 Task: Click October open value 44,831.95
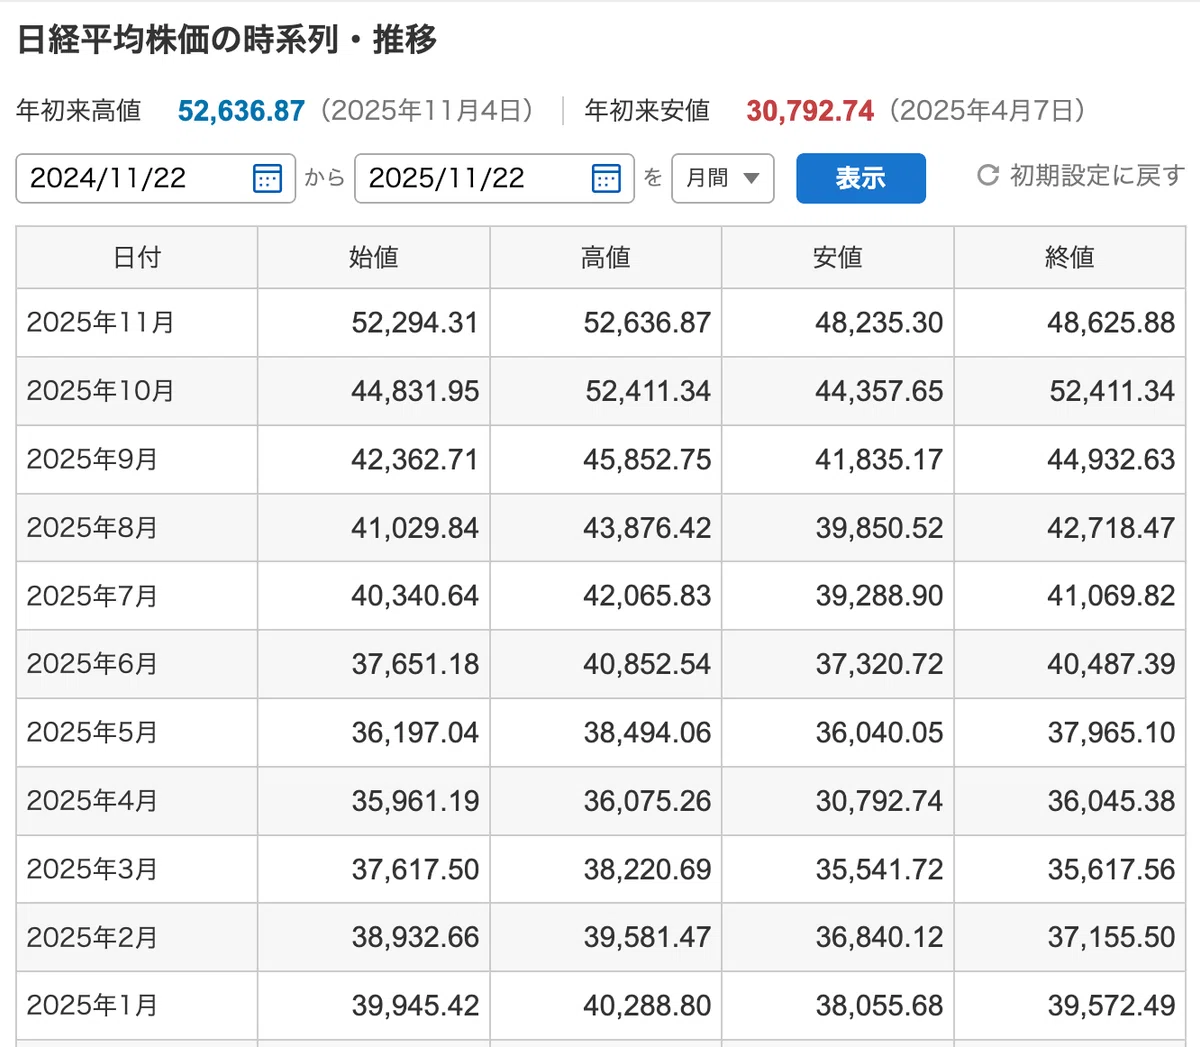[x=415, y=391]
